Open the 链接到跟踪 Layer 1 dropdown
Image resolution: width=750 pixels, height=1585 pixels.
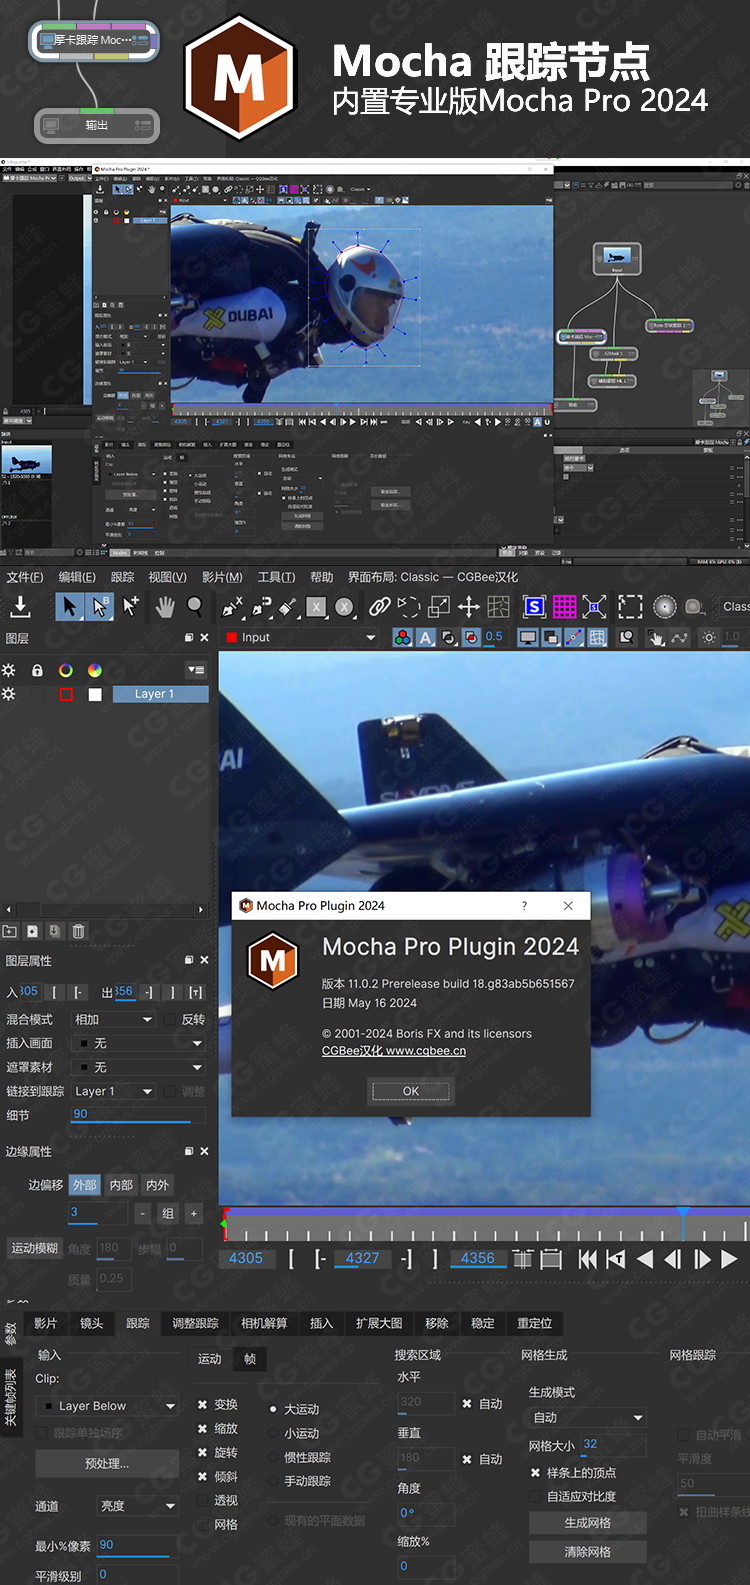click(x=113, y=1091)
